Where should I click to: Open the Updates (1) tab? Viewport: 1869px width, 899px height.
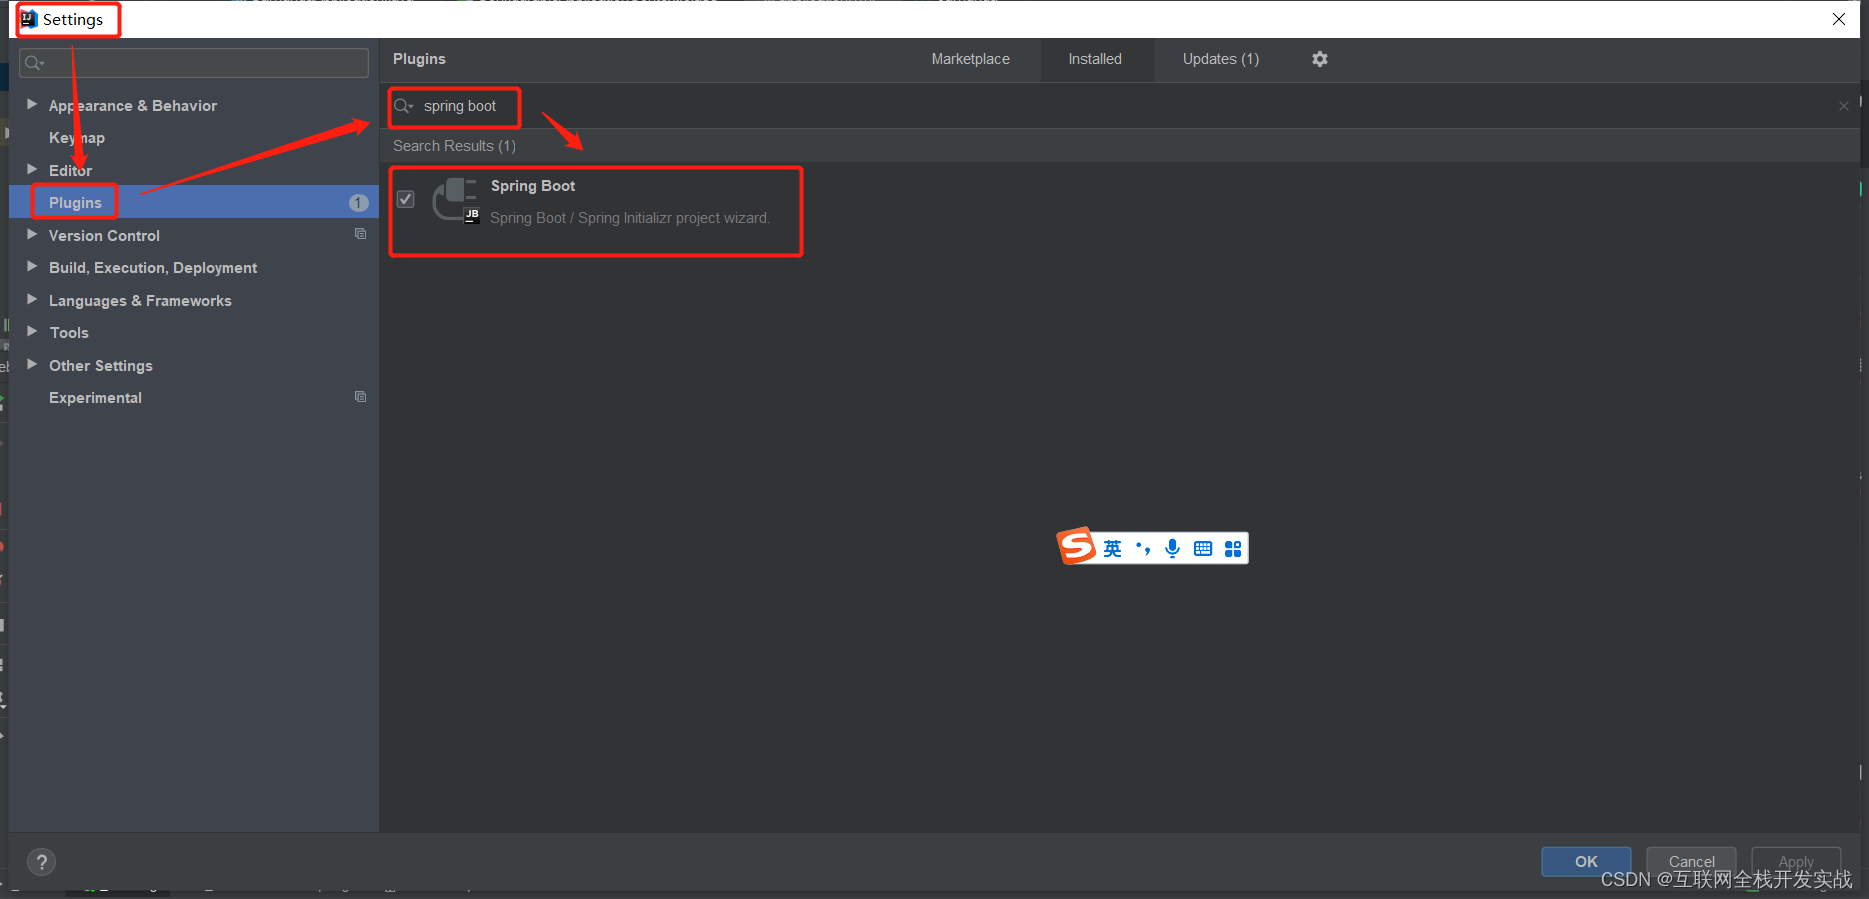pyautogui.click(x=1220, y=59)
